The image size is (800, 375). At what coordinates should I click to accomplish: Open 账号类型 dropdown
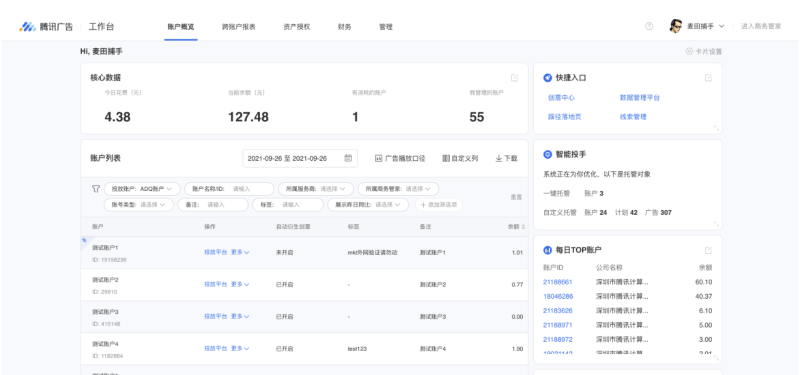tap(139, 205)
